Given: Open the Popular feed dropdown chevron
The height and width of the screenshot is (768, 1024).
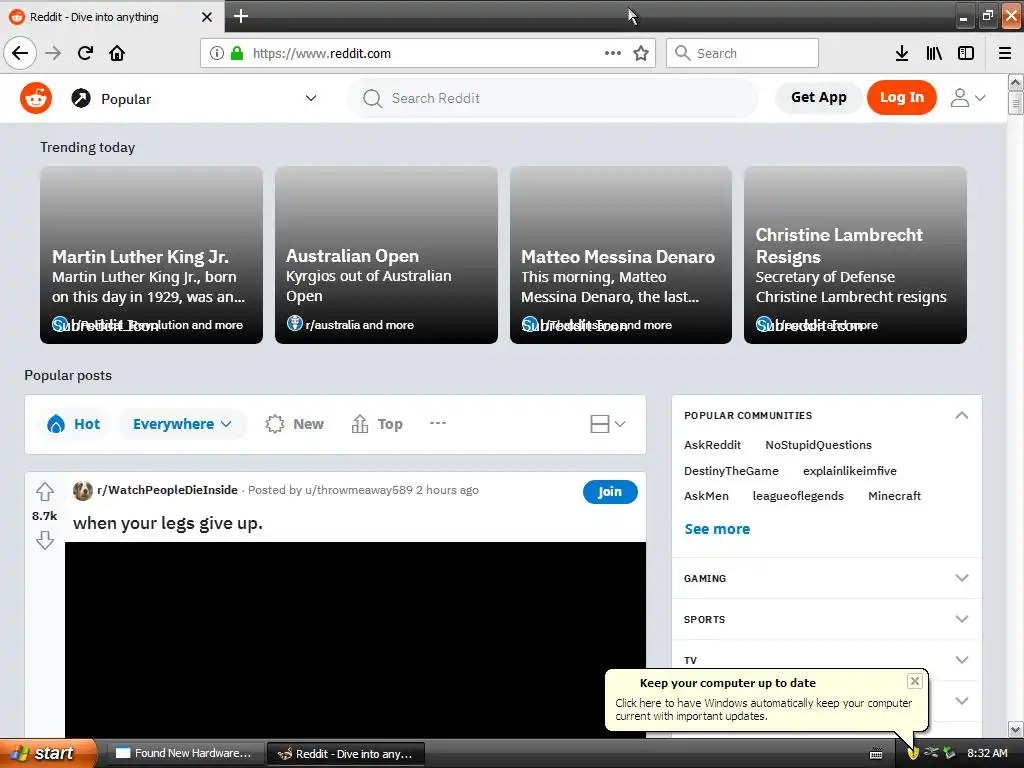Looking at the screenshot, I should [311, 99].
